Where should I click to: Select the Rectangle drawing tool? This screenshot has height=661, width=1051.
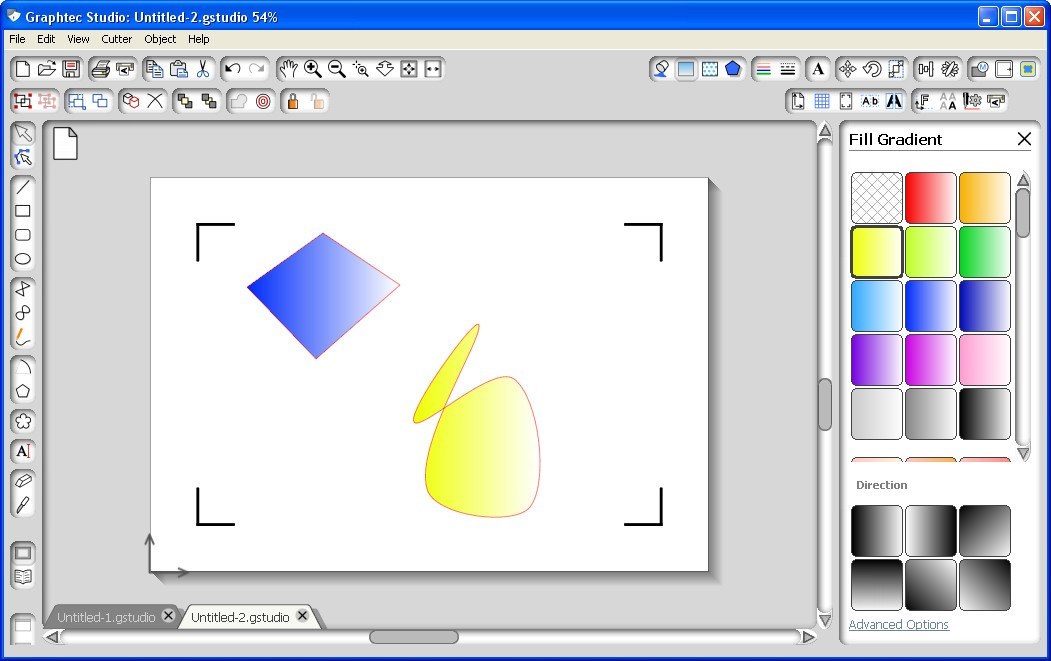(x=23, y=211)
